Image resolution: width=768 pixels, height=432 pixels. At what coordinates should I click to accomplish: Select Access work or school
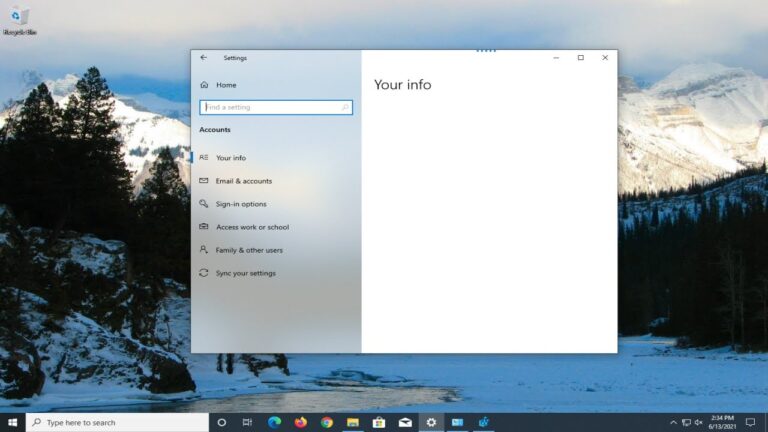point(252,227)
